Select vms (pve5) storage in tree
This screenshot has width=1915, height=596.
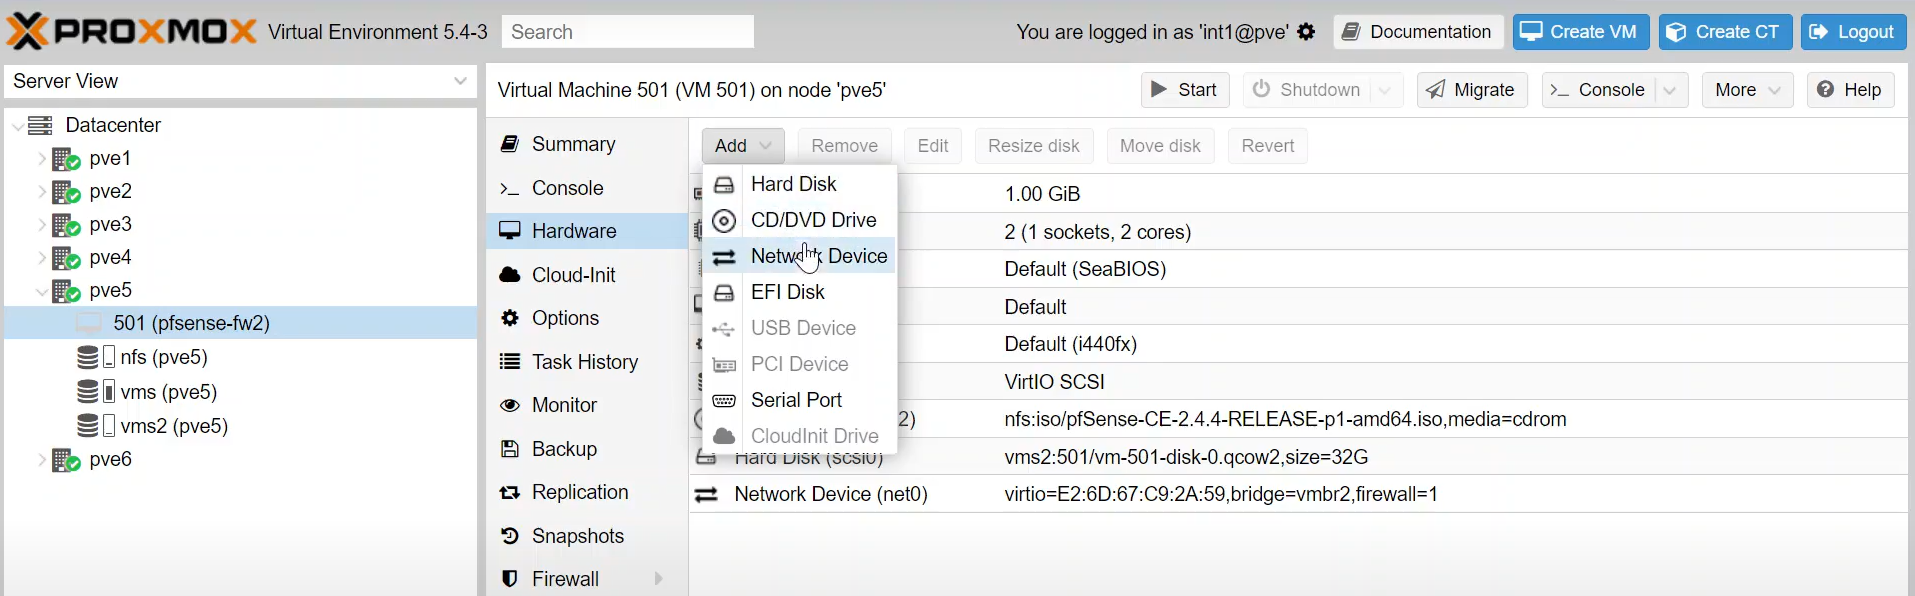coord(241,392)
